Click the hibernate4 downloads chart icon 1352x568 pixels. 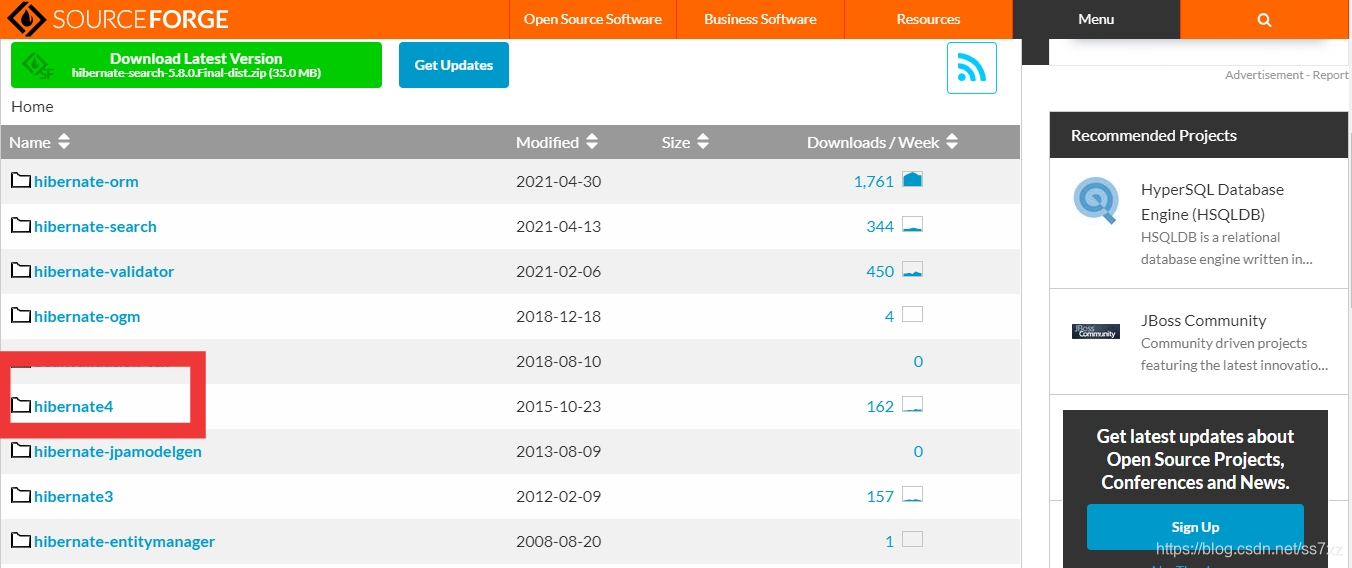tap(912, 405)
